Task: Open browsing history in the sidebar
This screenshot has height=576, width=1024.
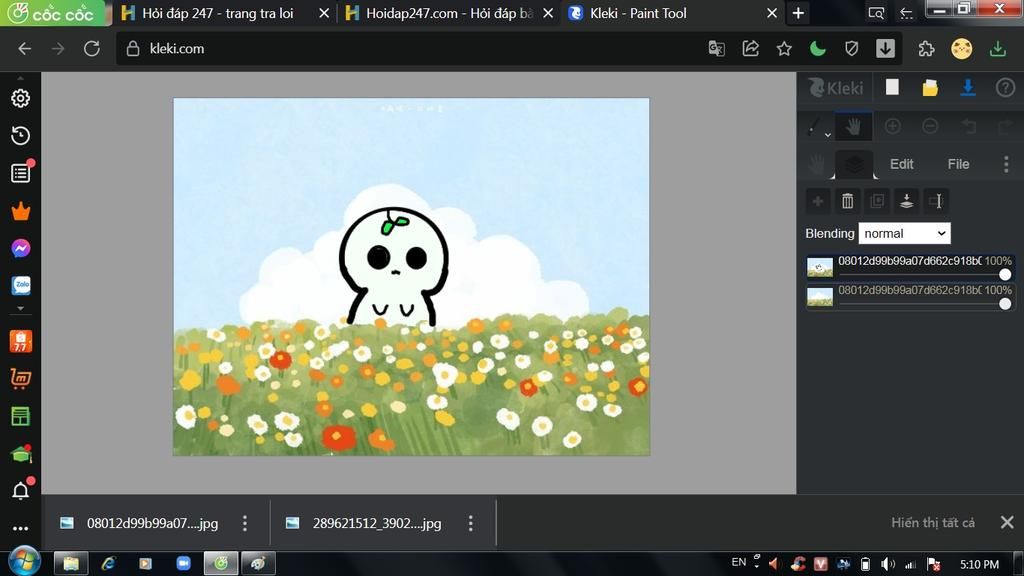Action: pyautogui.click(x=20, y=135)
